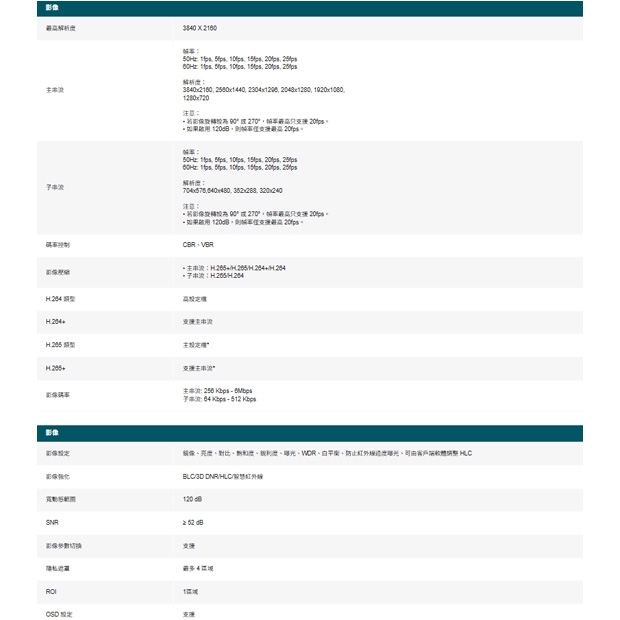The height and width of the screenshot is (620, 620).
Task: Click the ROI row label
Action: (x=51, y=591)
